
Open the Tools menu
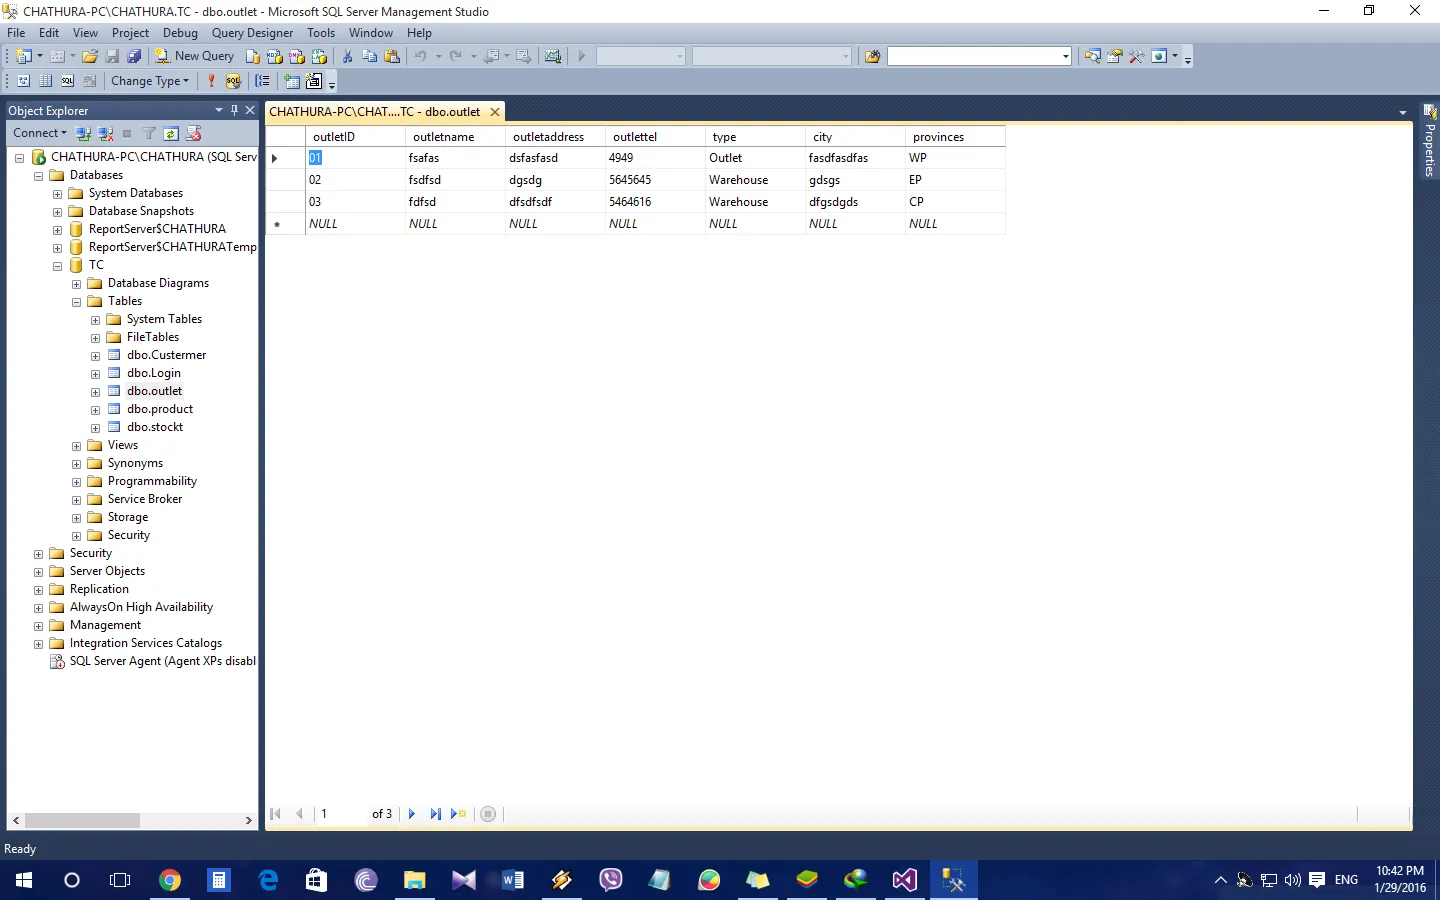(321, 33)
